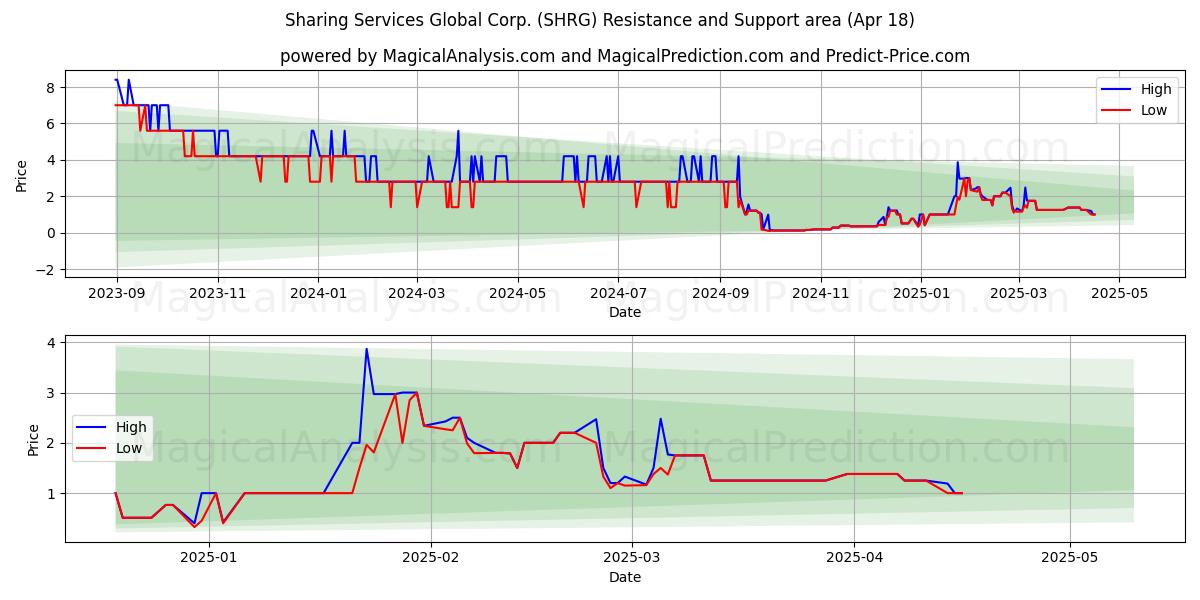1200x600 pixels.
Task: Click the 2025-03 x-axis label in bottom chart
Action: tap(633, 560)
